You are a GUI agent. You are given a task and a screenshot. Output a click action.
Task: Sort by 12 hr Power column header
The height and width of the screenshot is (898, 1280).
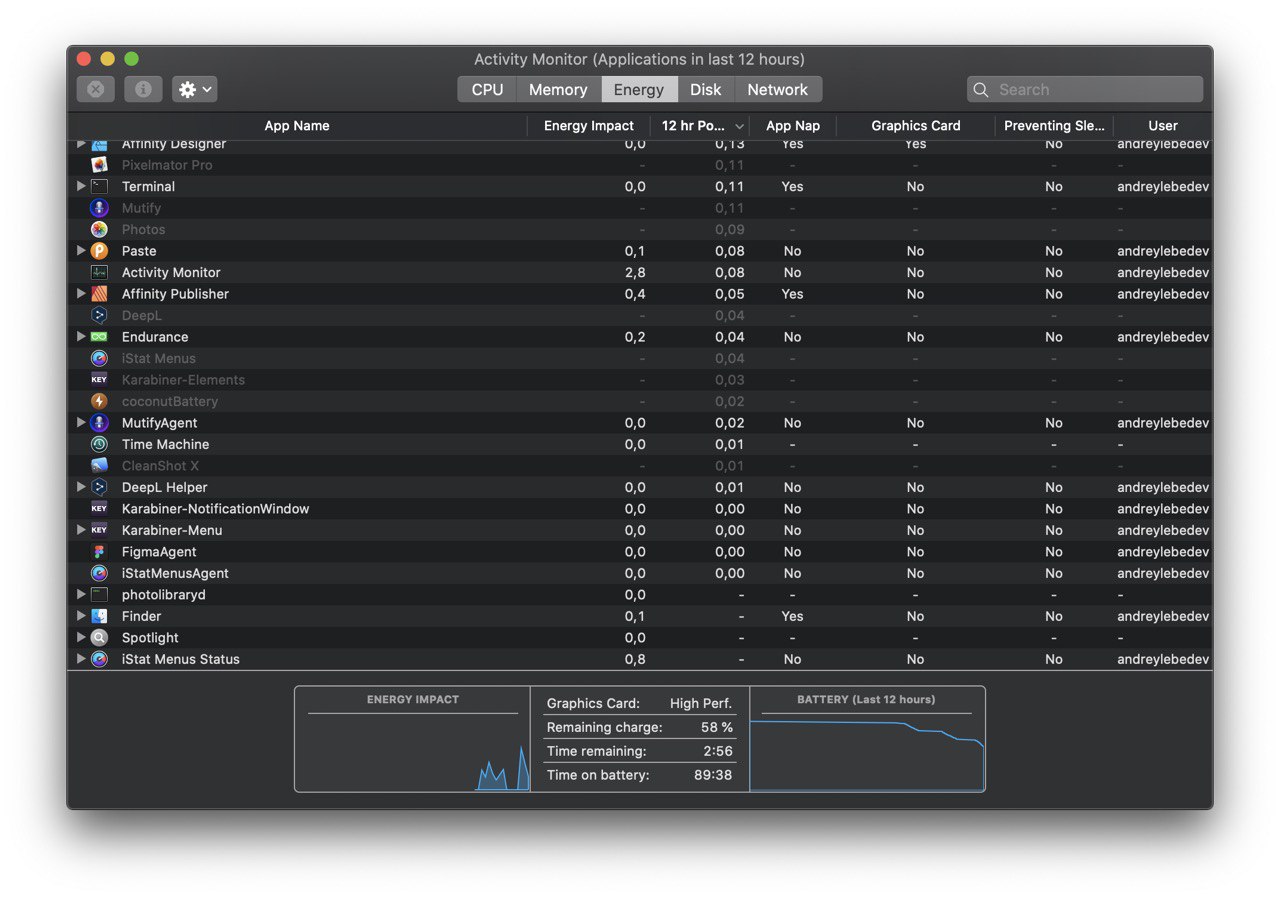tap(700, 126)
